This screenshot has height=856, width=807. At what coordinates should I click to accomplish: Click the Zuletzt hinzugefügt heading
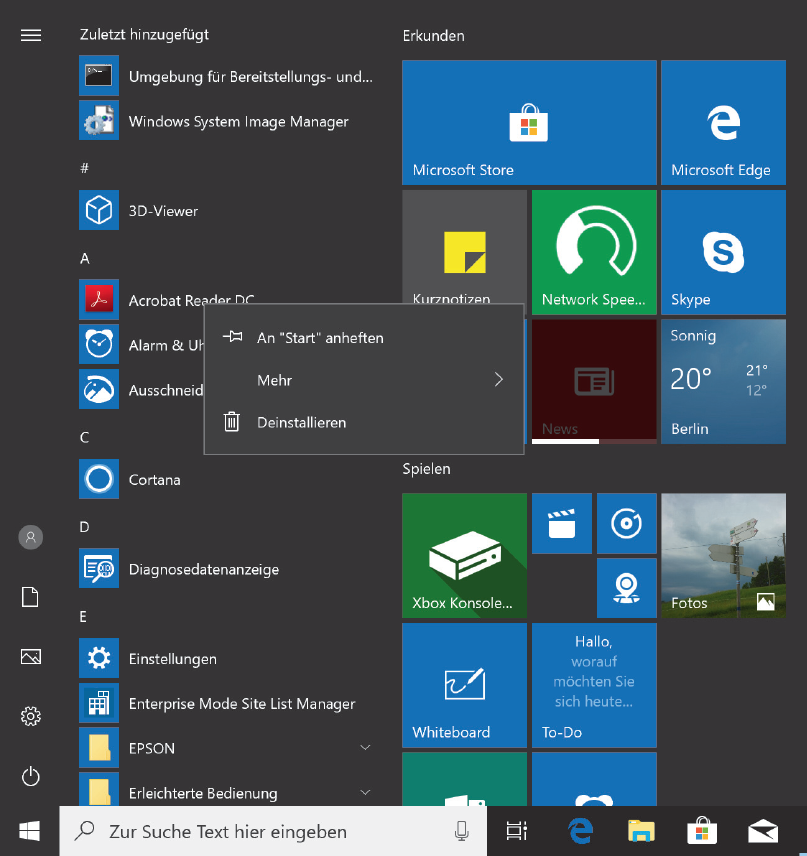tap(144, 34)
